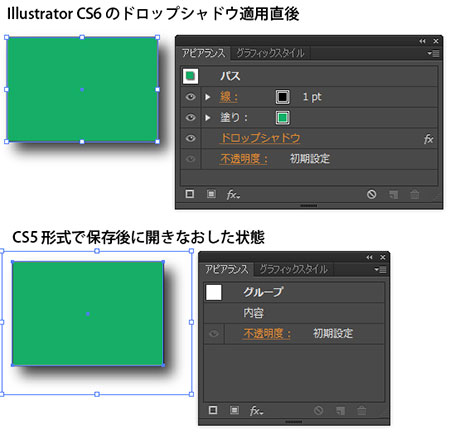
Task: Close the bottom Appearance panel
Action: point(383,257)
